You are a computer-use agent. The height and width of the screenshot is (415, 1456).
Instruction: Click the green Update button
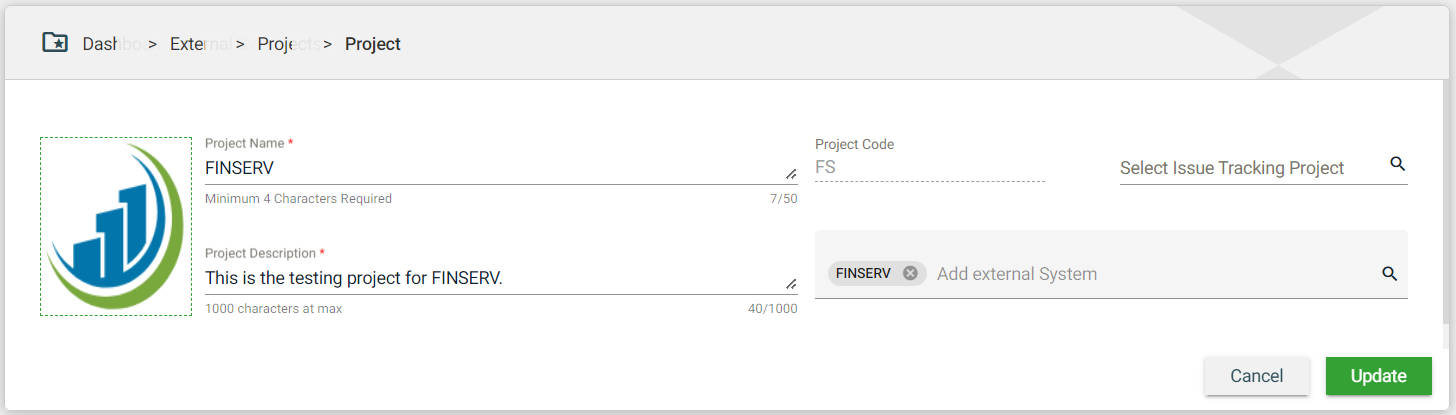pyautogui.click(x=1378, y=376)
